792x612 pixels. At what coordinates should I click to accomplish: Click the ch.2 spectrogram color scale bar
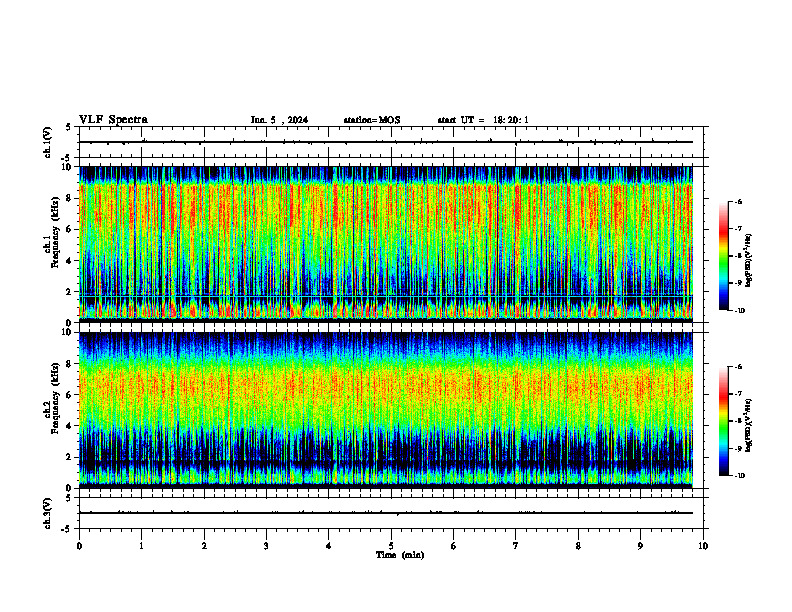724,421
